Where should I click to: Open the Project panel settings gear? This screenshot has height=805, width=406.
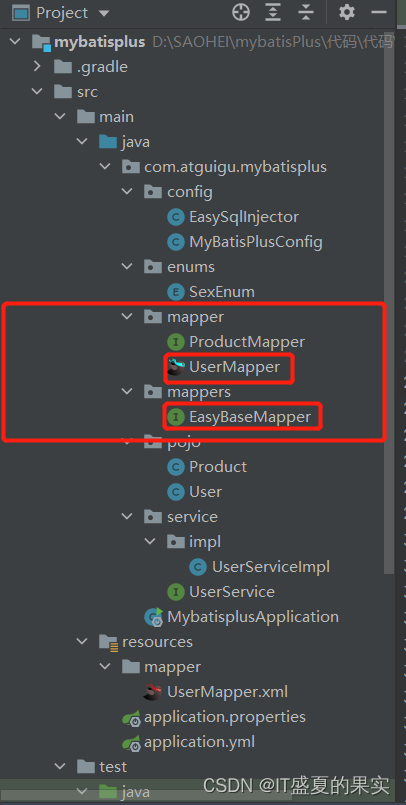(x=346, y=12)
